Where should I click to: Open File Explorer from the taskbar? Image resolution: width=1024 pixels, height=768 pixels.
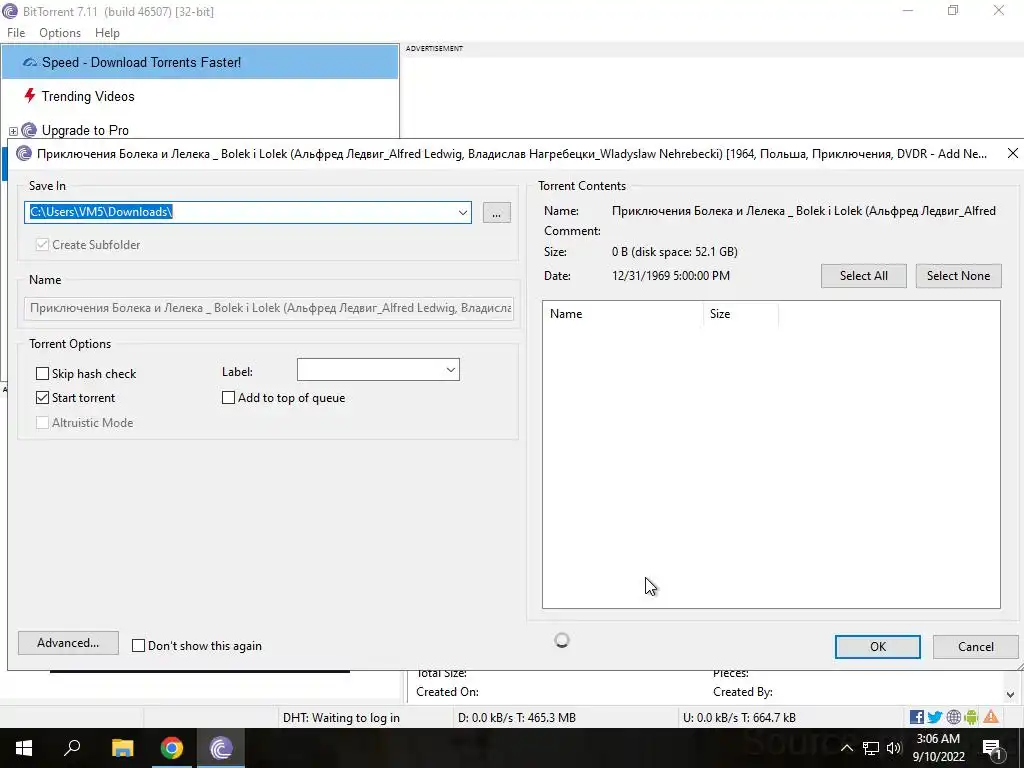pos(122,748)
